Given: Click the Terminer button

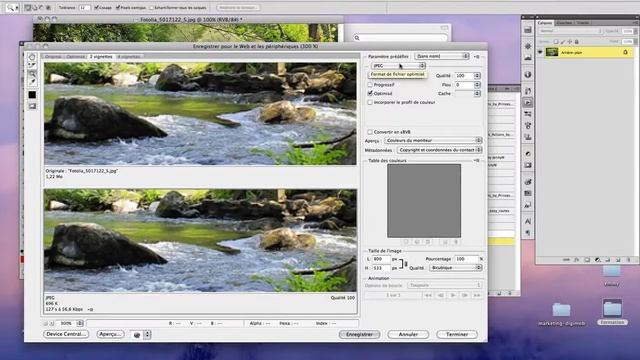Looking at the screenshot, I should coord(457,334).
